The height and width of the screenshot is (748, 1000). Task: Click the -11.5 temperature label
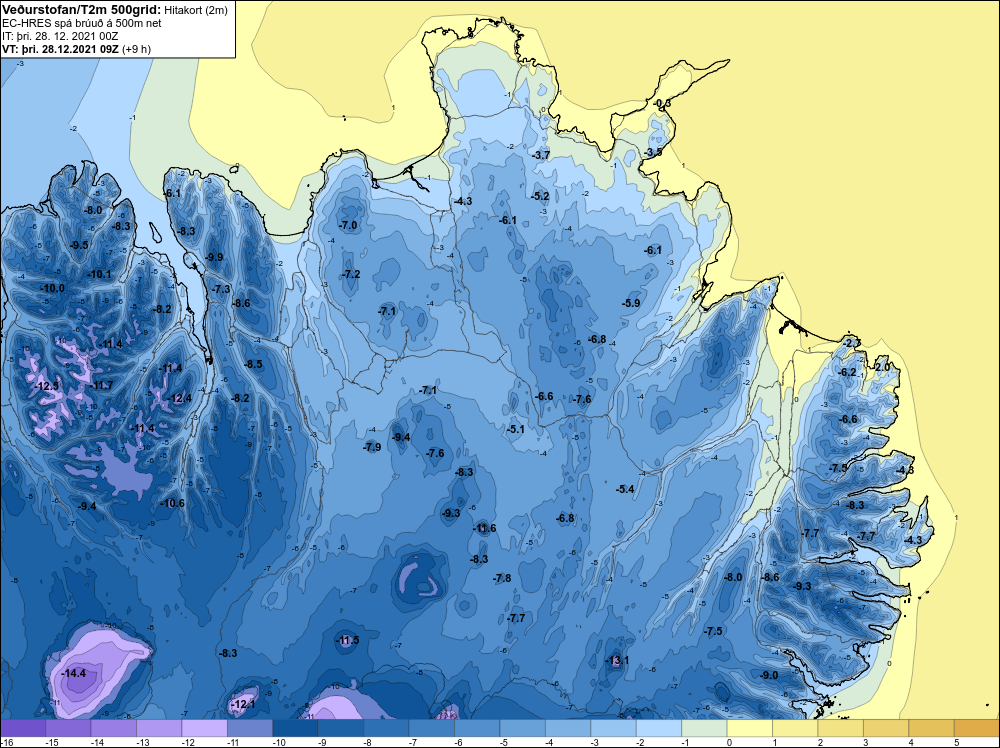(x=348, y=640)
